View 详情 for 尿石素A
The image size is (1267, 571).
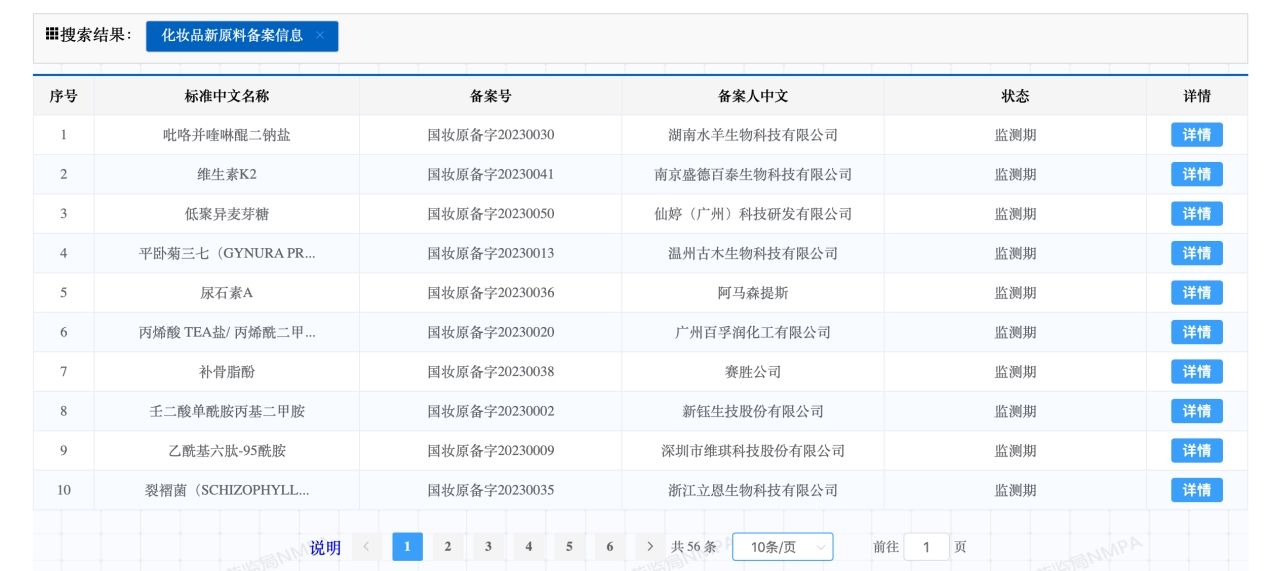tap(1196, 293)
